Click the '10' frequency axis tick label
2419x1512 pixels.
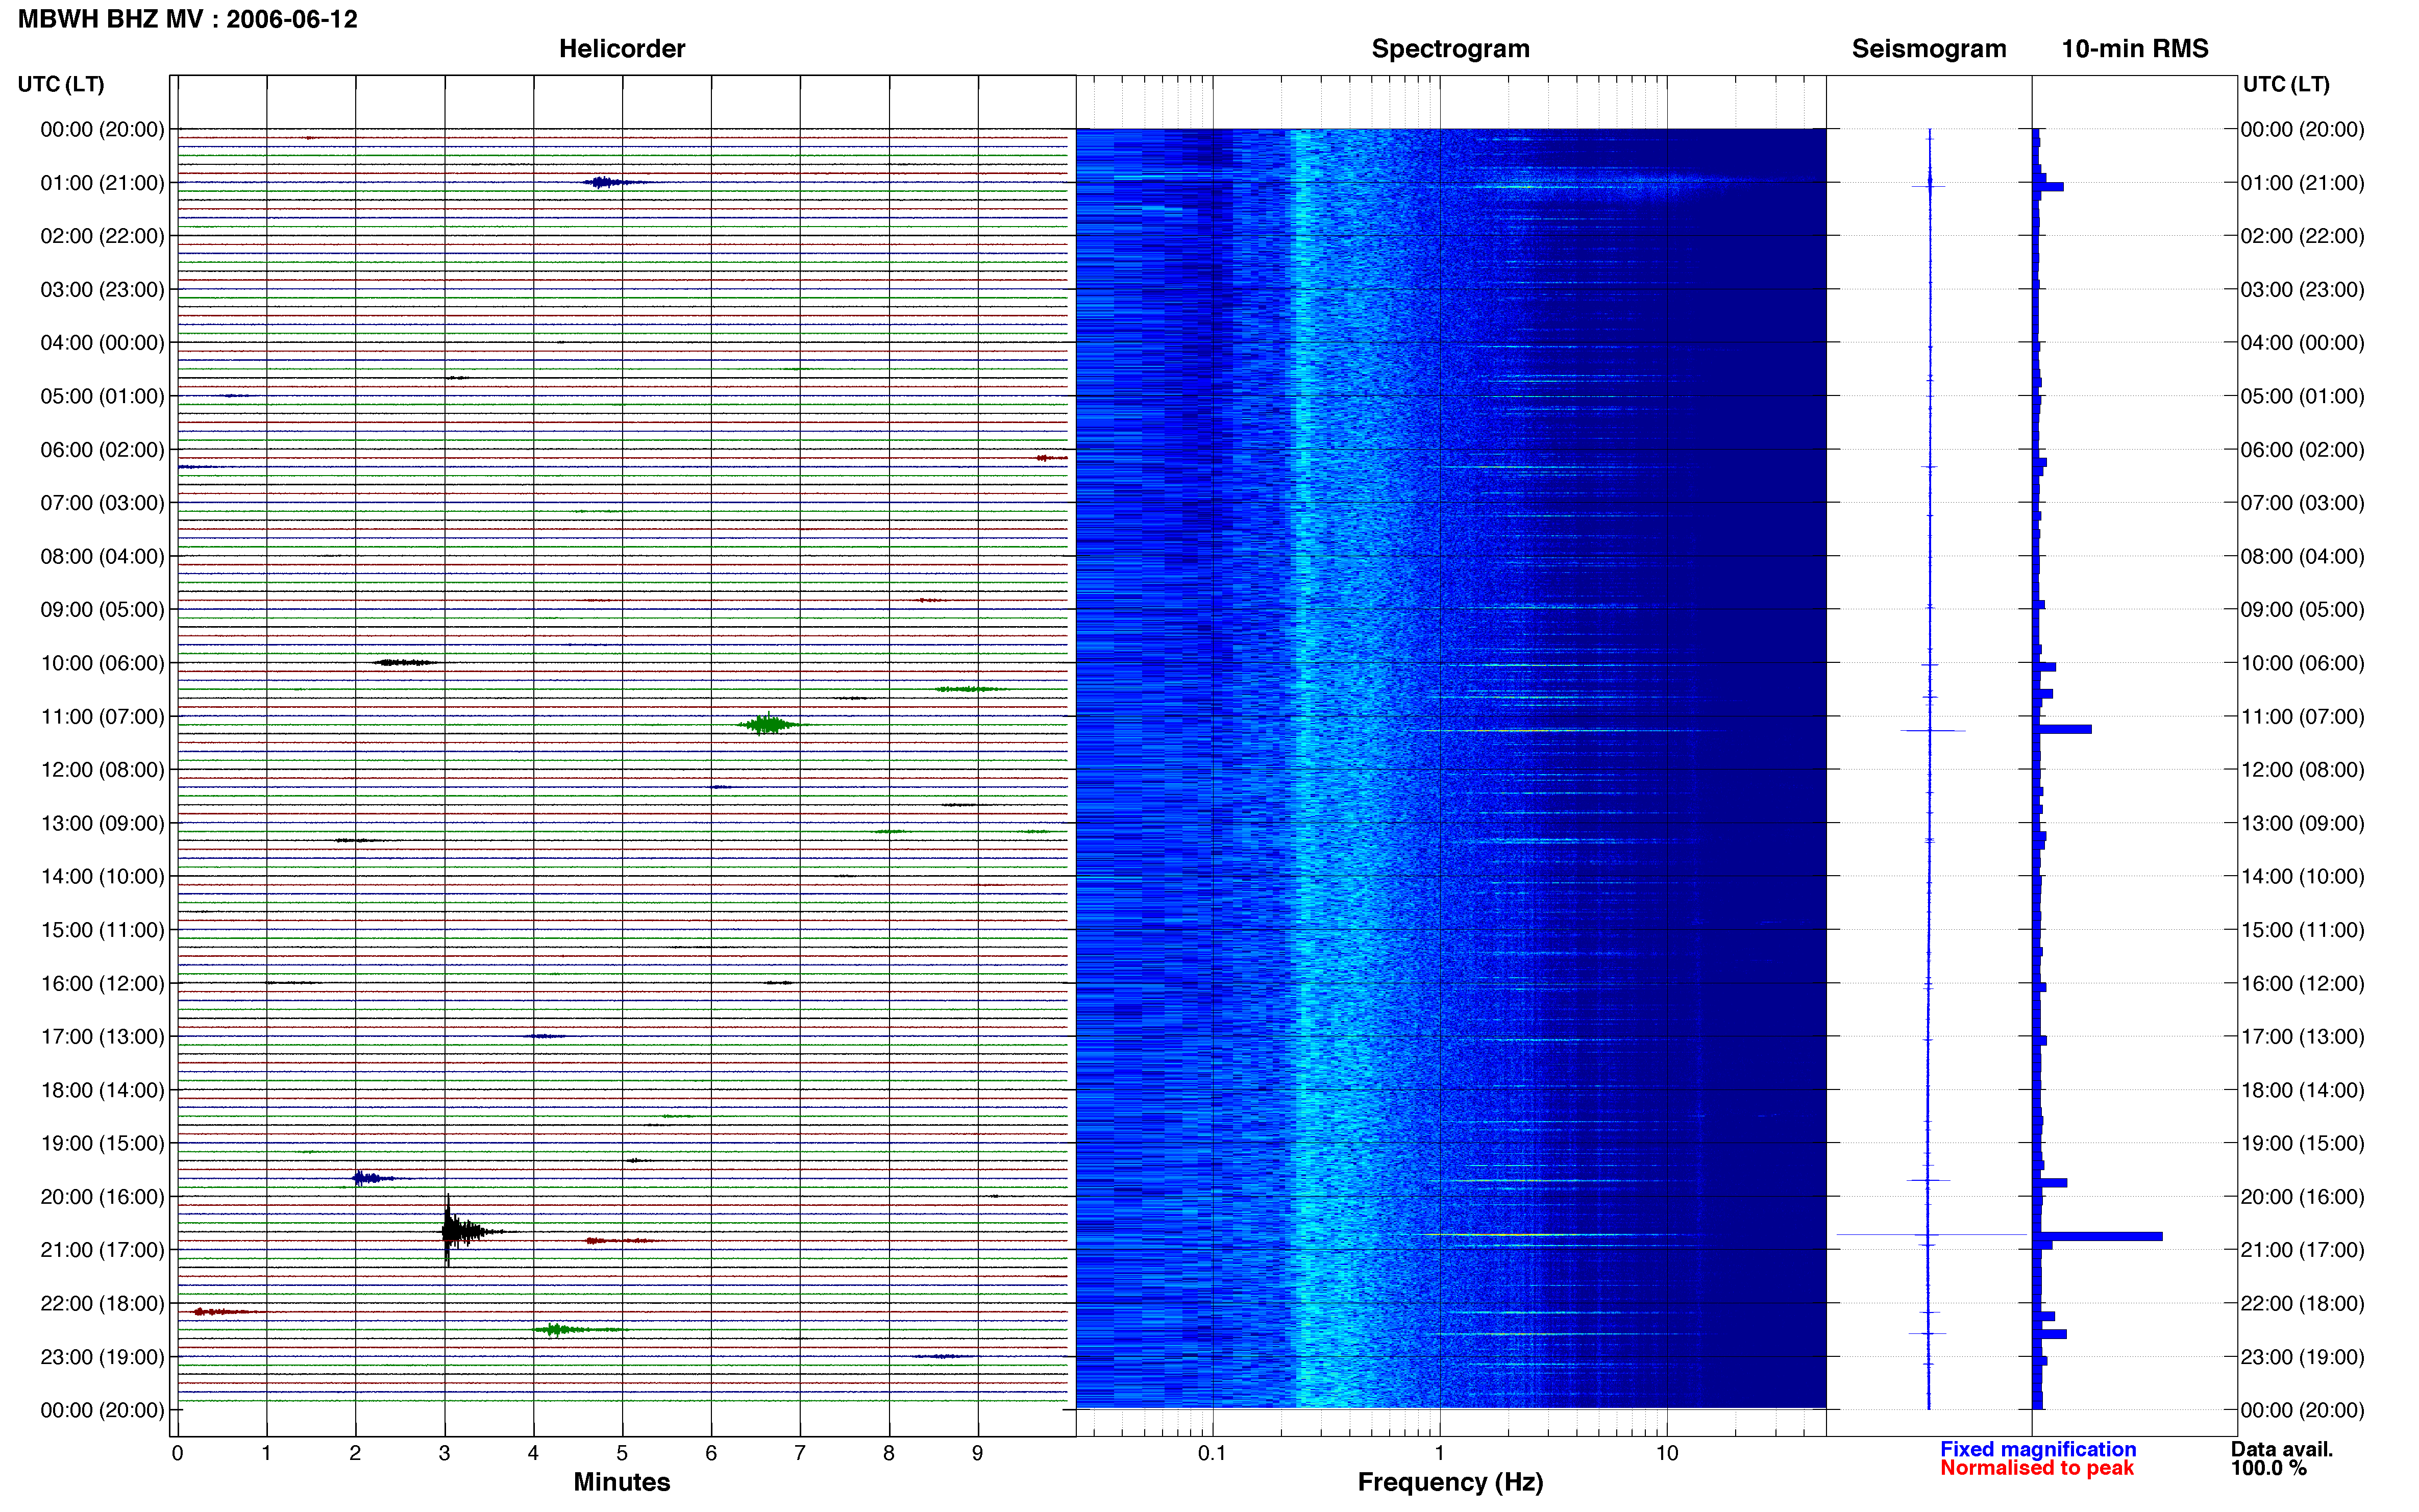(1666, 1452)
